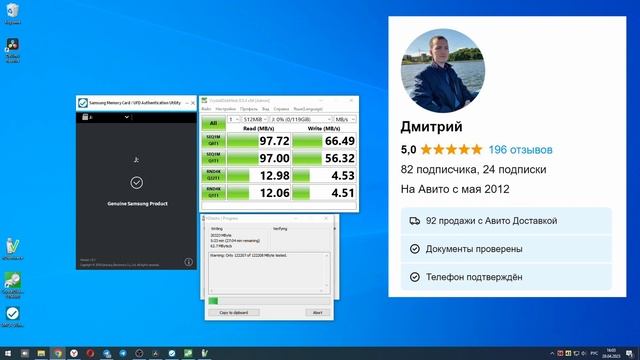Open Yandex Browser from the taskbar
640x360 pixels.
coord(74,353)
